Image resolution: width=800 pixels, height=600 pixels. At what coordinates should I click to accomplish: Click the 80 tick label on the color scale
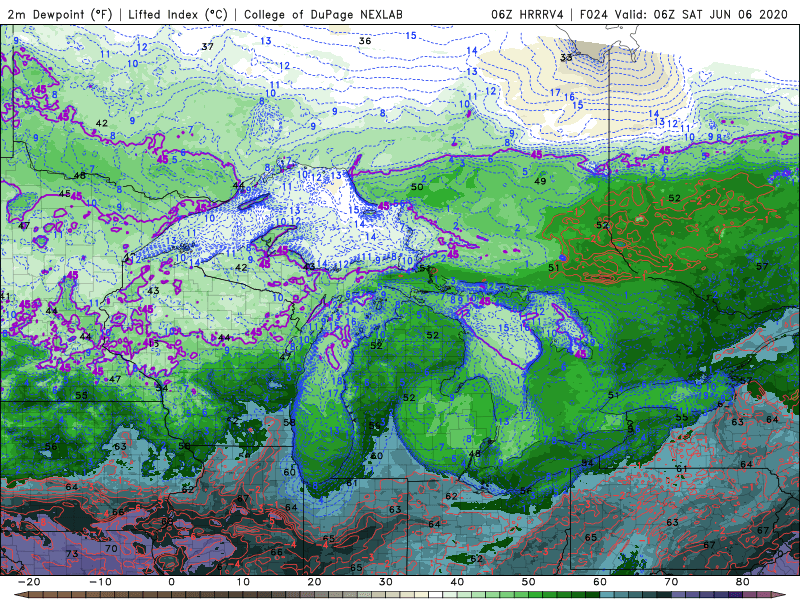pyautogui.click(x=743, y=582)
